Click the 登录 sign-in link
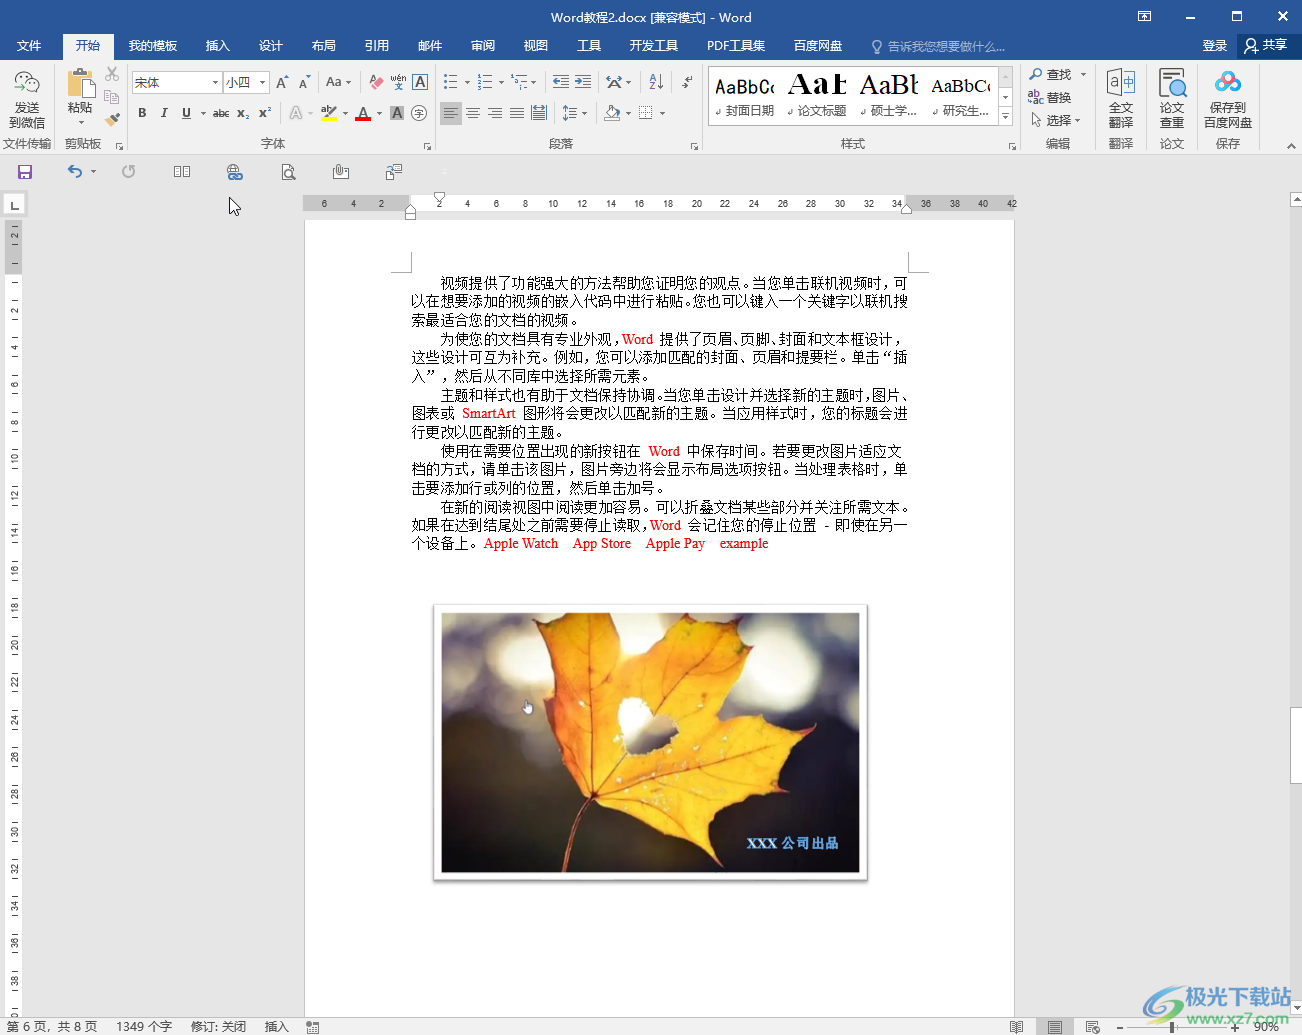This screenshot has width=1302, height=1035. [1215, 46]
